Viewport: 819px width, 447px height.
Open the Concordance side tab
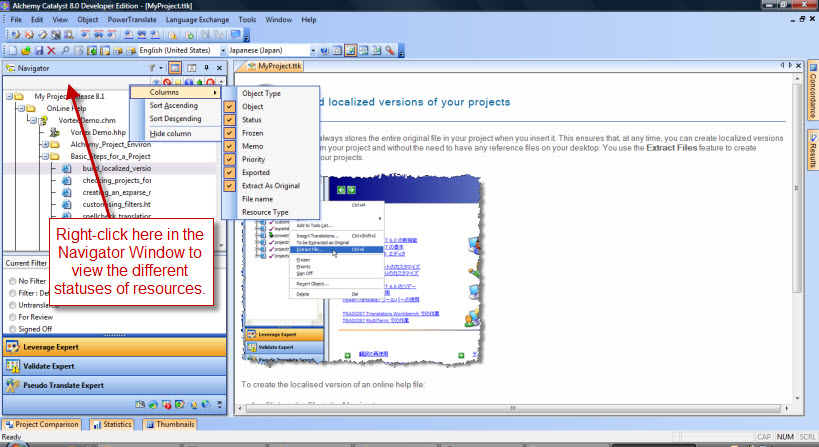click(x=813, y=90)
